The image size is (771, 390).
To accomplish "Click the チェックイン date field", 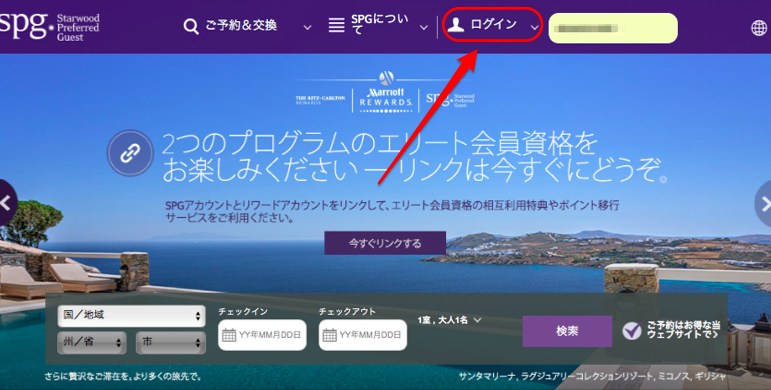I will 262,335.
